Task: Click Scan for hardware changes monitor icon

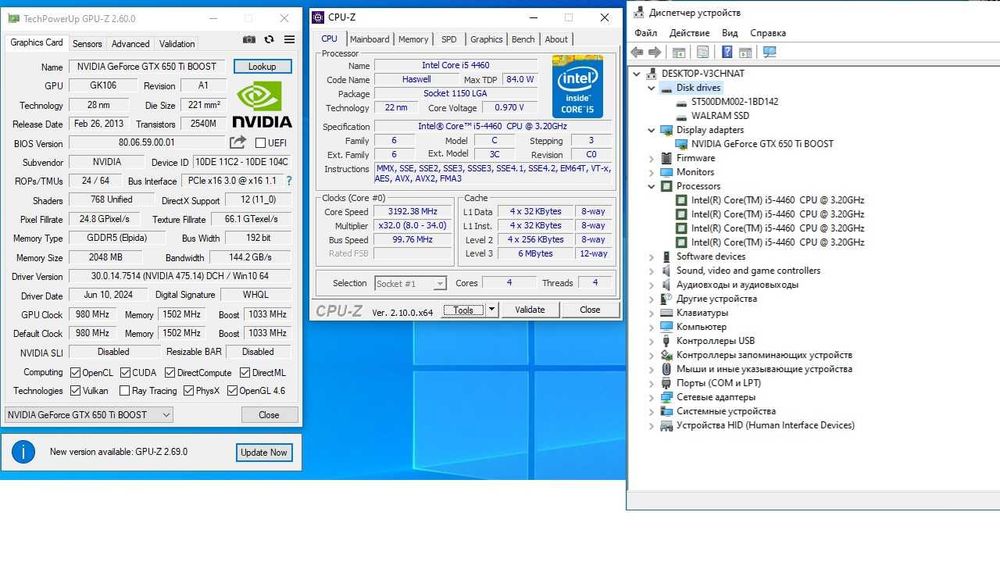Action: coord(769,52)
